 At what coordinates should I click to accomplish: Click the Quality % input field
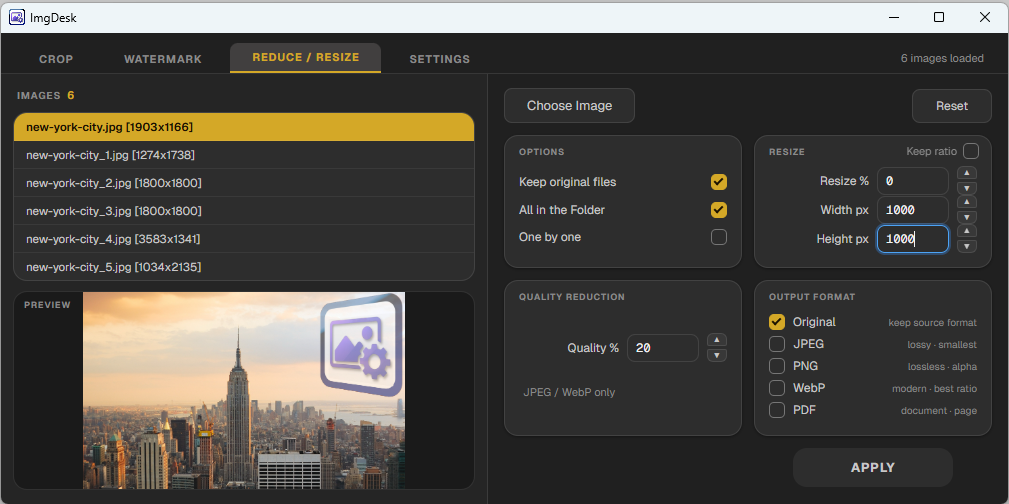[x=663, y=348]
